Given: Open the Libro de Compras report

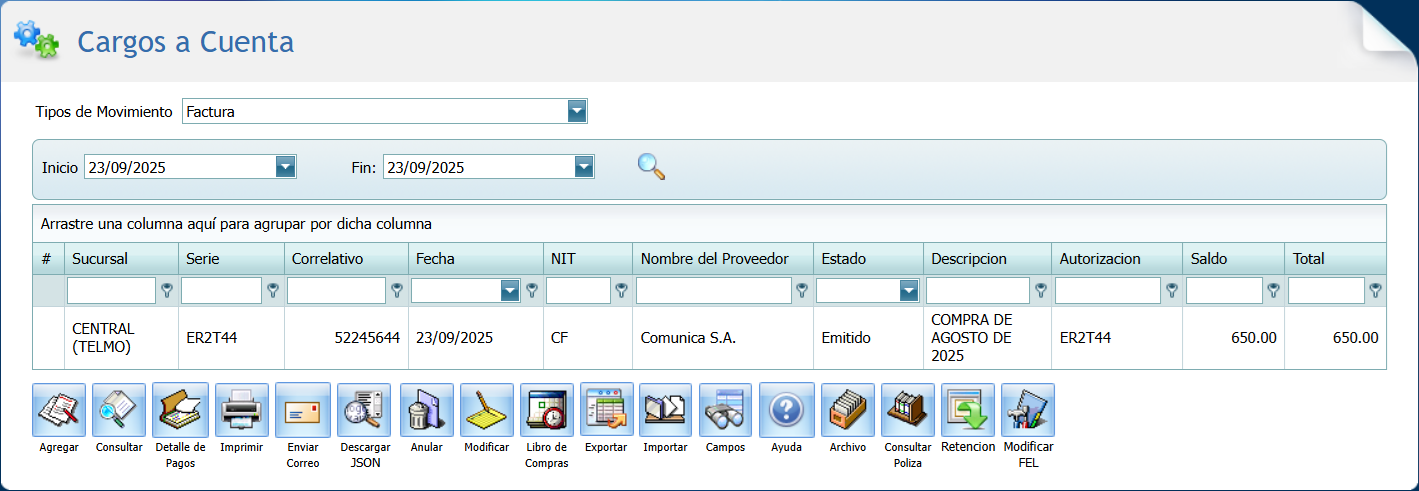Looking at the screenshot, I should (546, 410).
